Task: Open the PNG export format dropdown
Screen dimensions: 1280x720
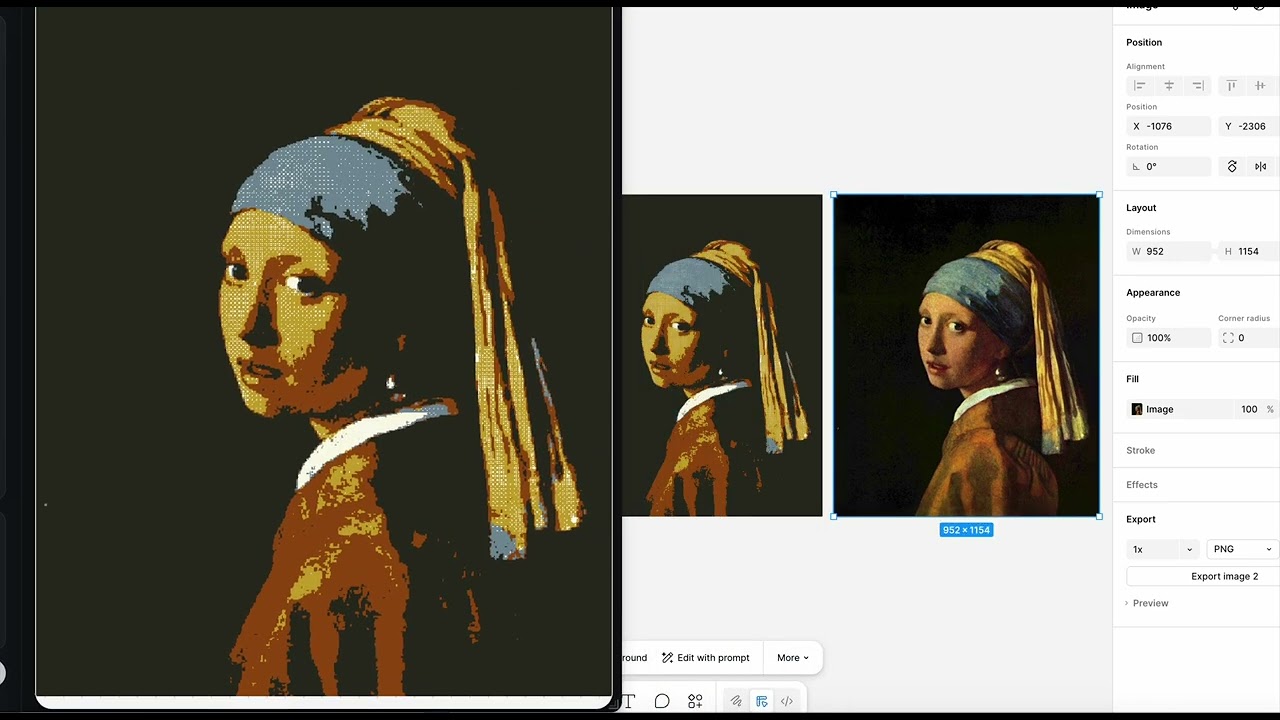Action: [1242, 549]
